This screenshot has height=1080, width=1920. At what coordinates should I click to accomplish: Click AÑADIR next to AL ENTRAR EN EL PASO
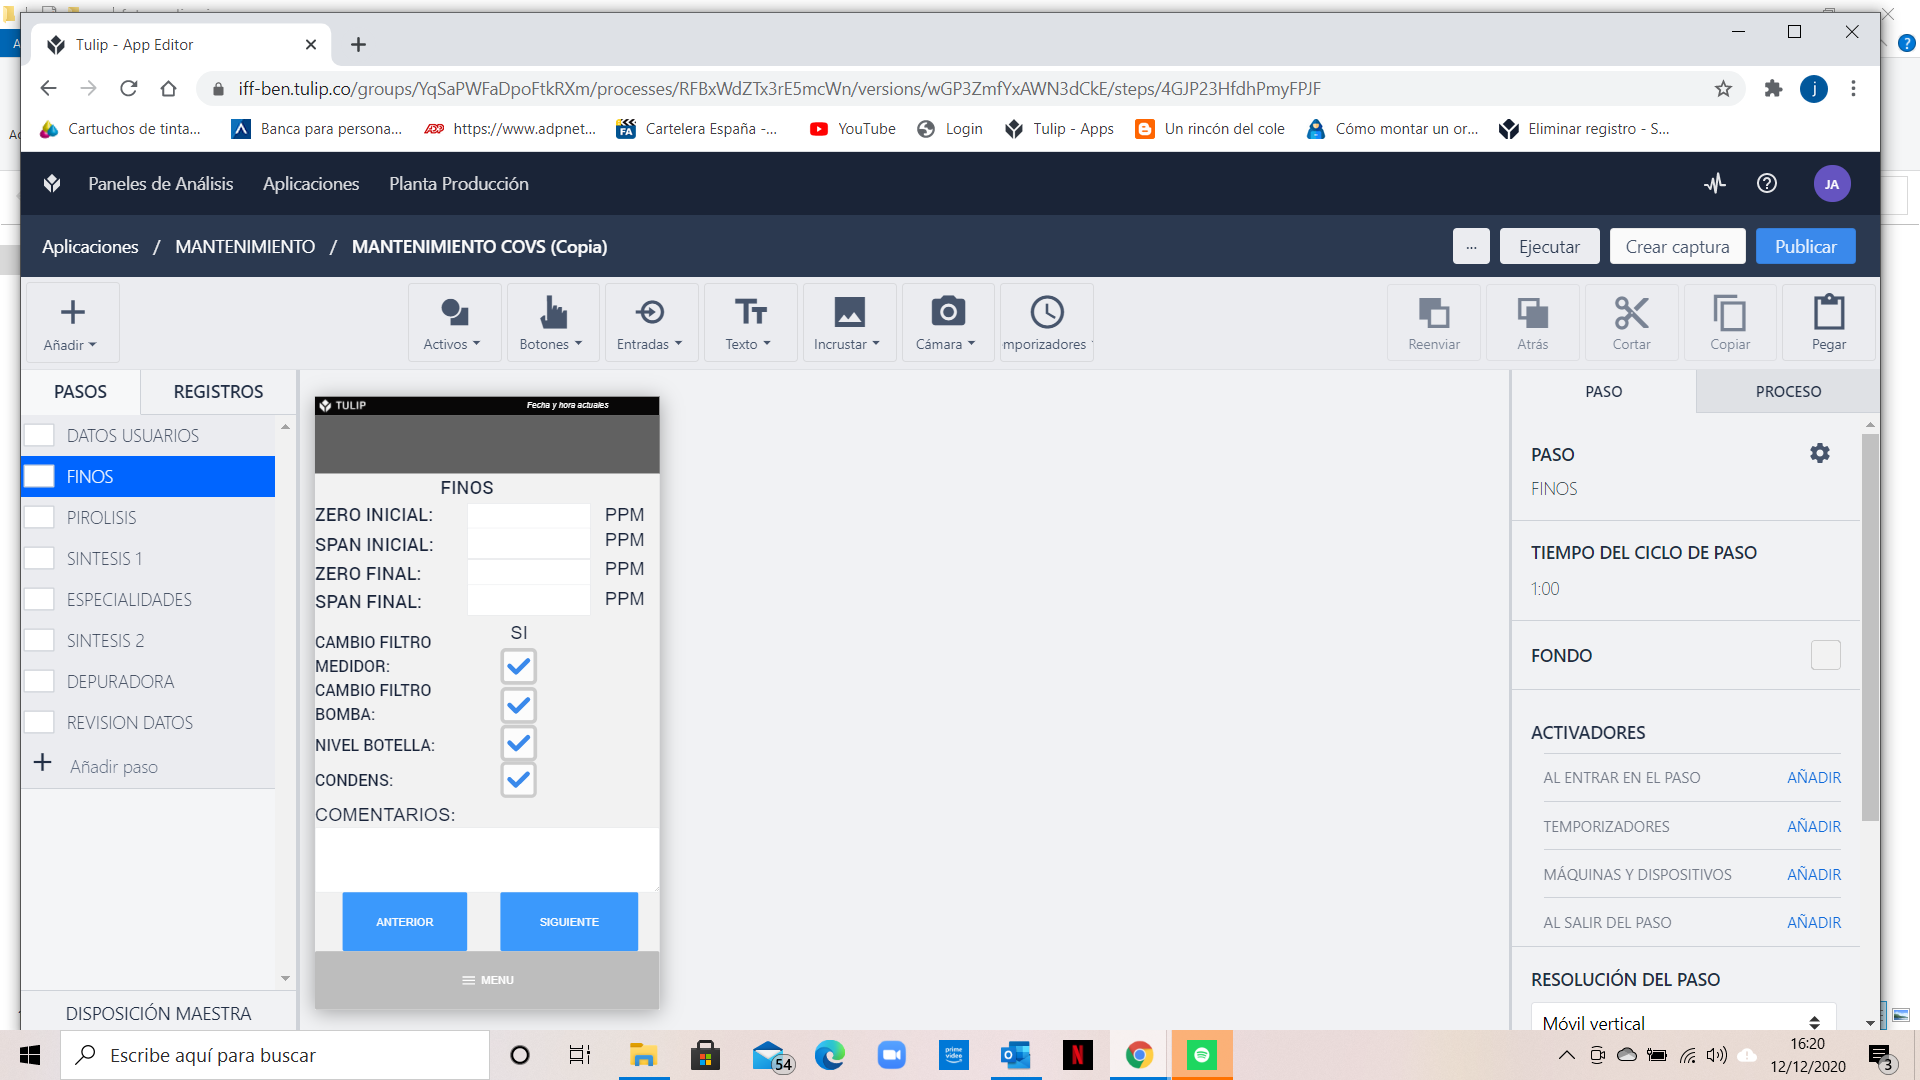coord(1813,778)
